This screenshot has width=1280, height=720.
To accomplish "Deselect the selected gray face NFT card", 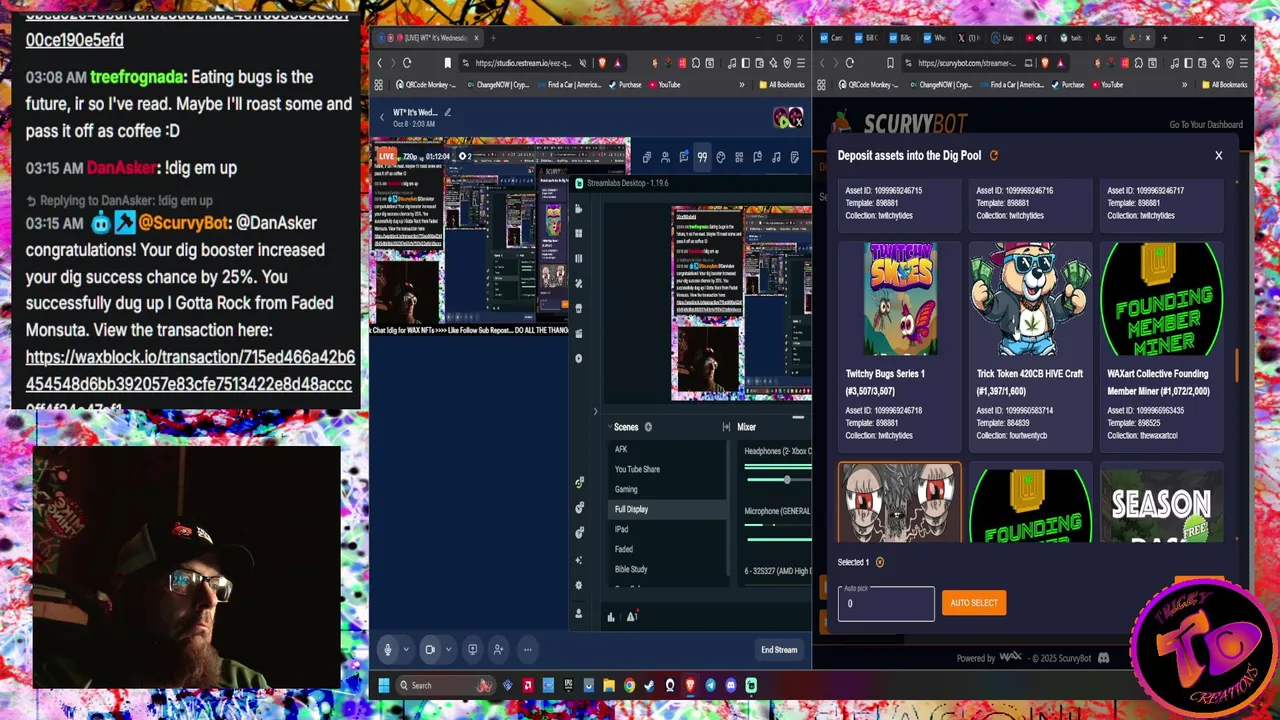I will tap(899, 502).
